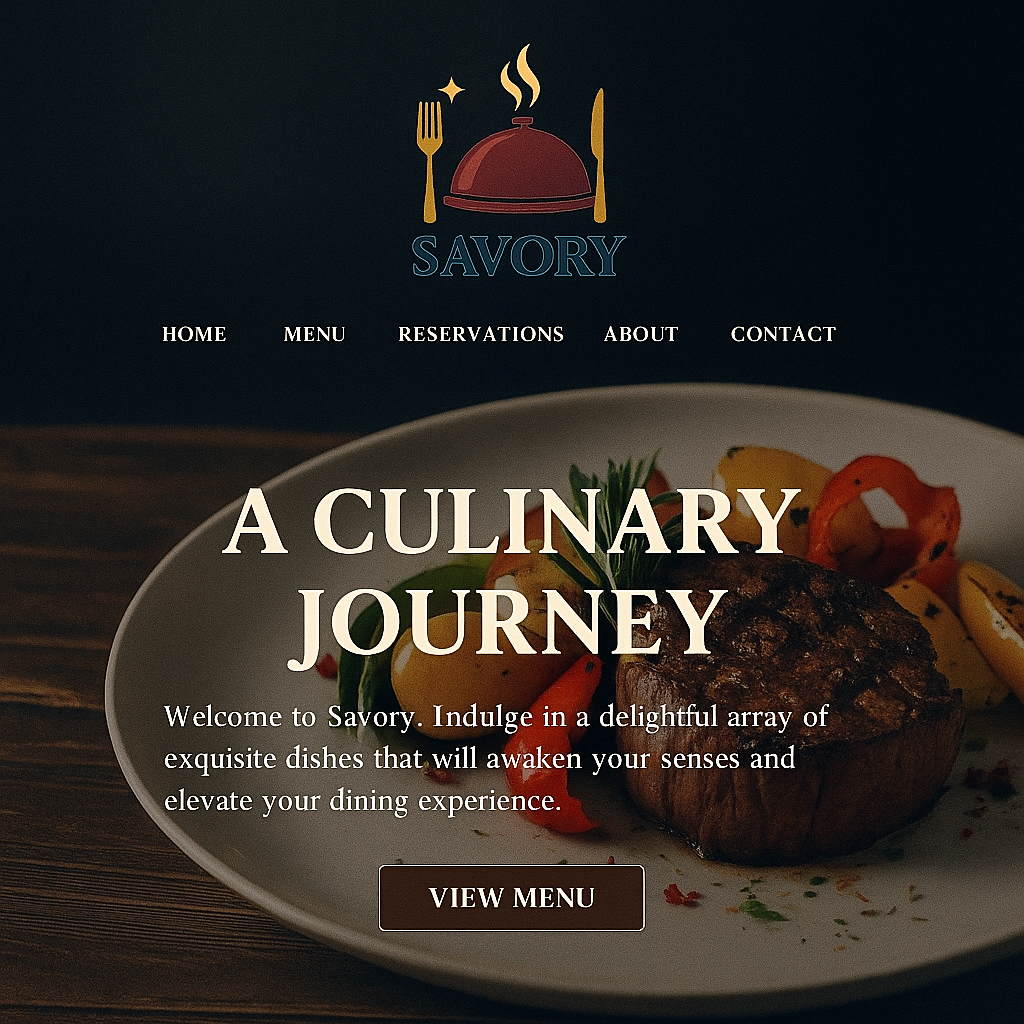This screenshot has height=1024, width=1024.
Task: Click the A Culinary Journey headline
Action: click(511, 575)
